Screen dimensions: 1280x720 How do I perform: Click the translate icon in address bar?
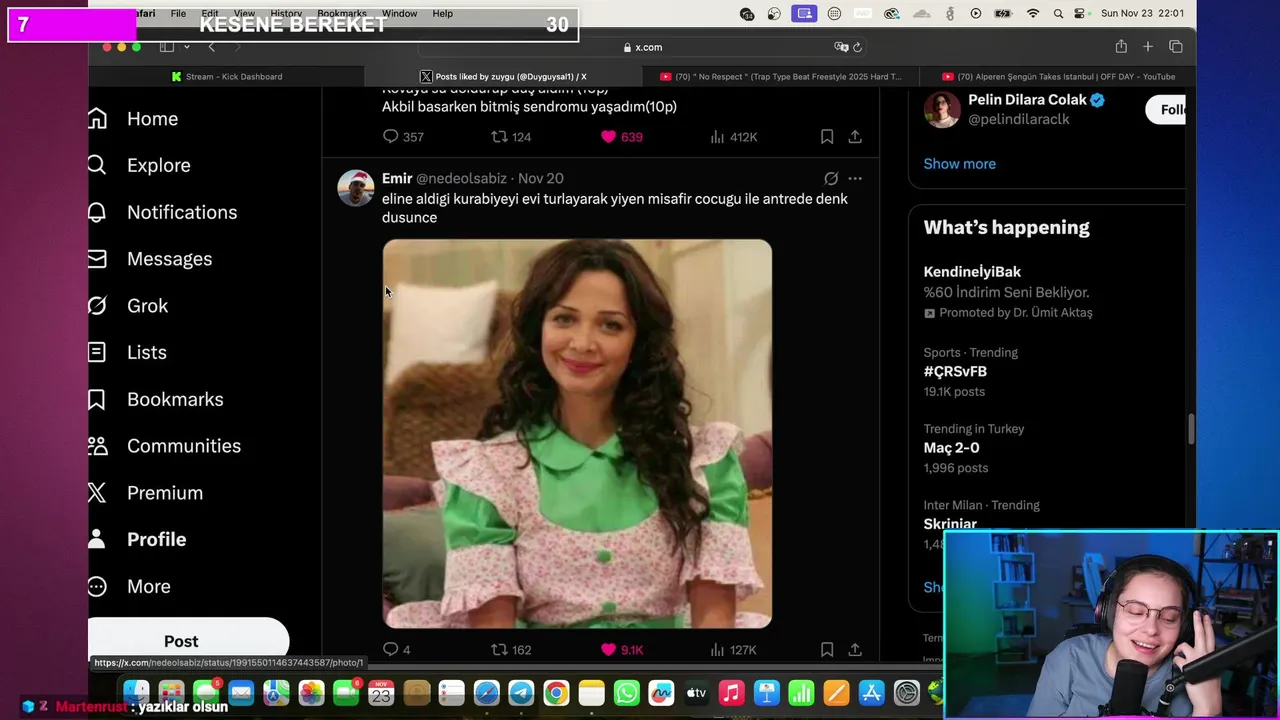click(841, 47)
